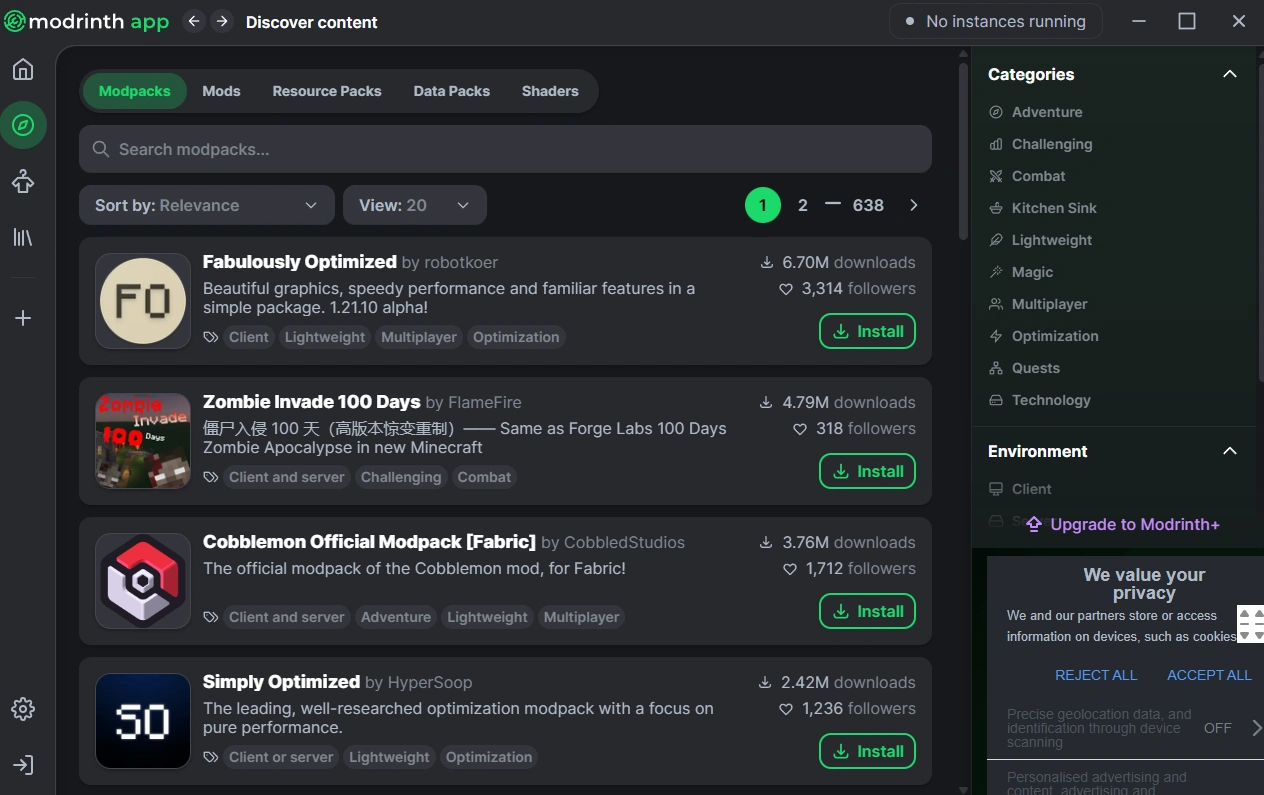1264x795 pixels.
Task: Filter by Lightweight category
Action: [1040, 240]
